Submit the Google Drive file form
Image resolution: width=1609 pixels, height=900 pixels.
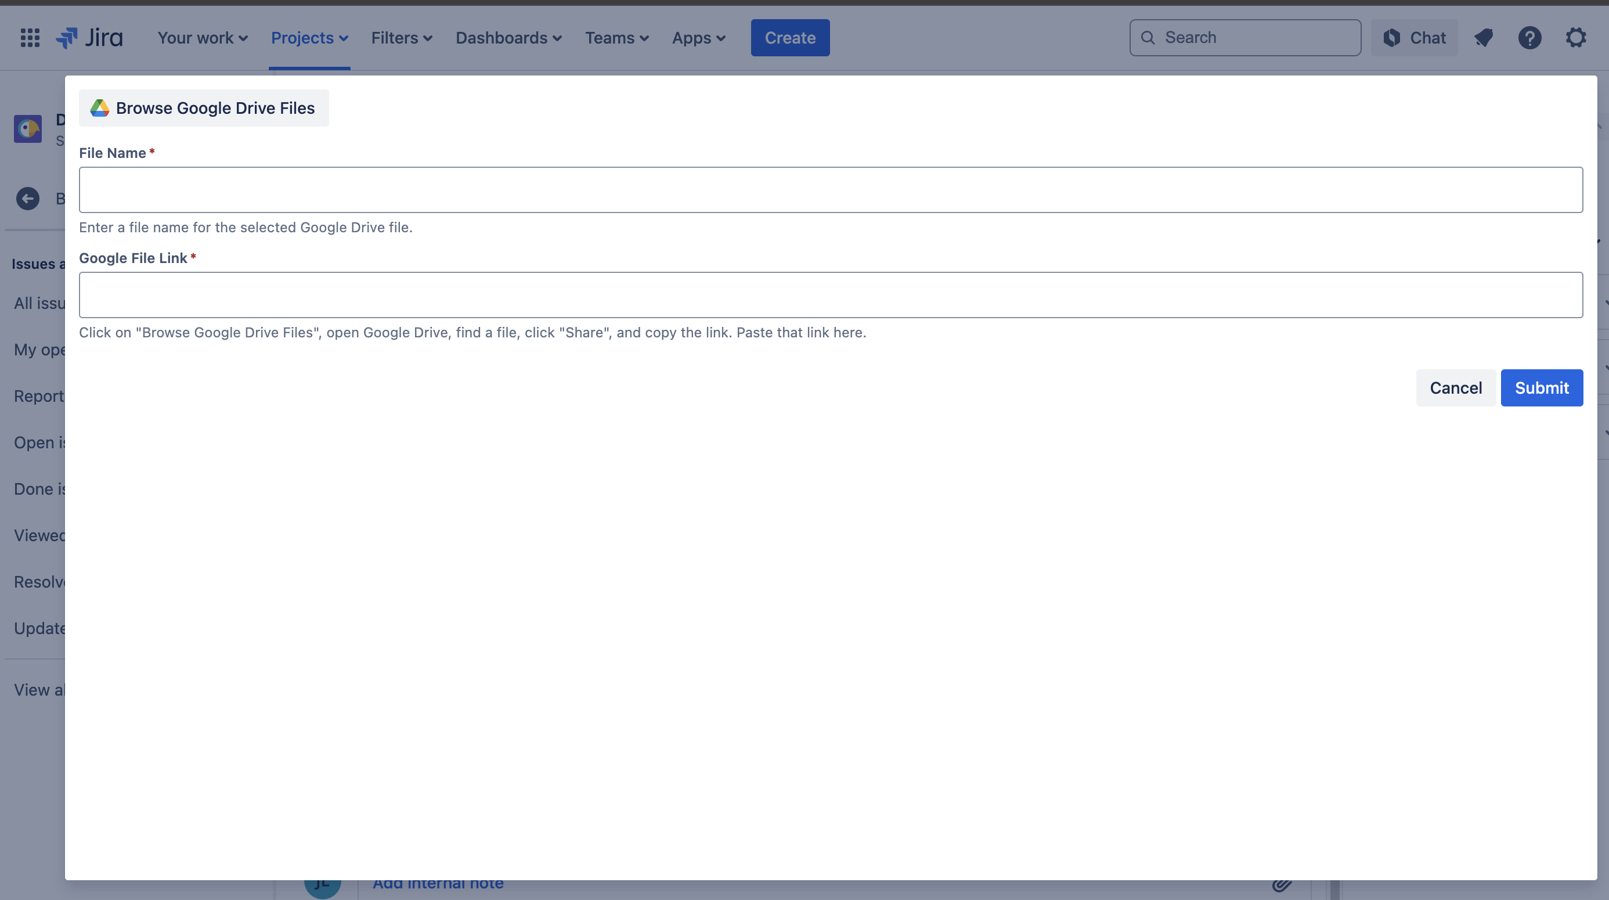click(x=1541, y=388)
